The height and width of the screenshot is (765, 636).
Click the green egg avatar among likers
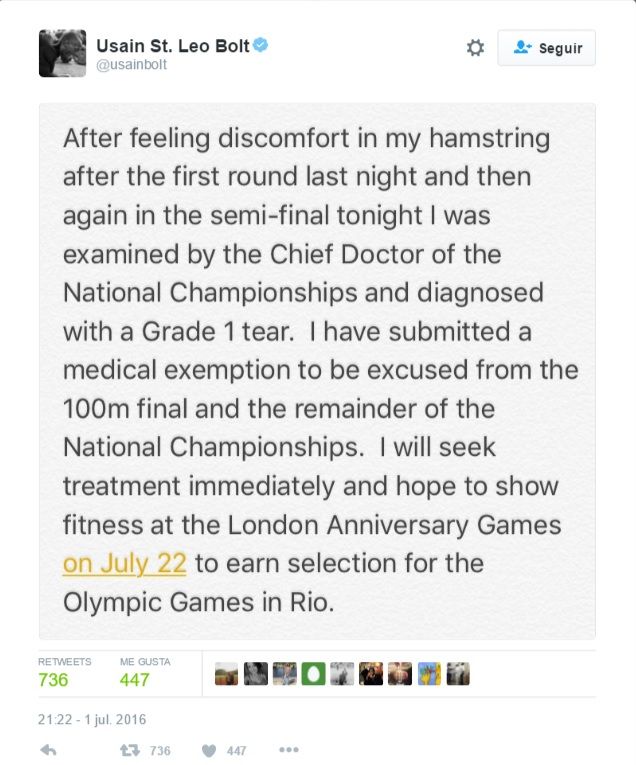[313, 675]
